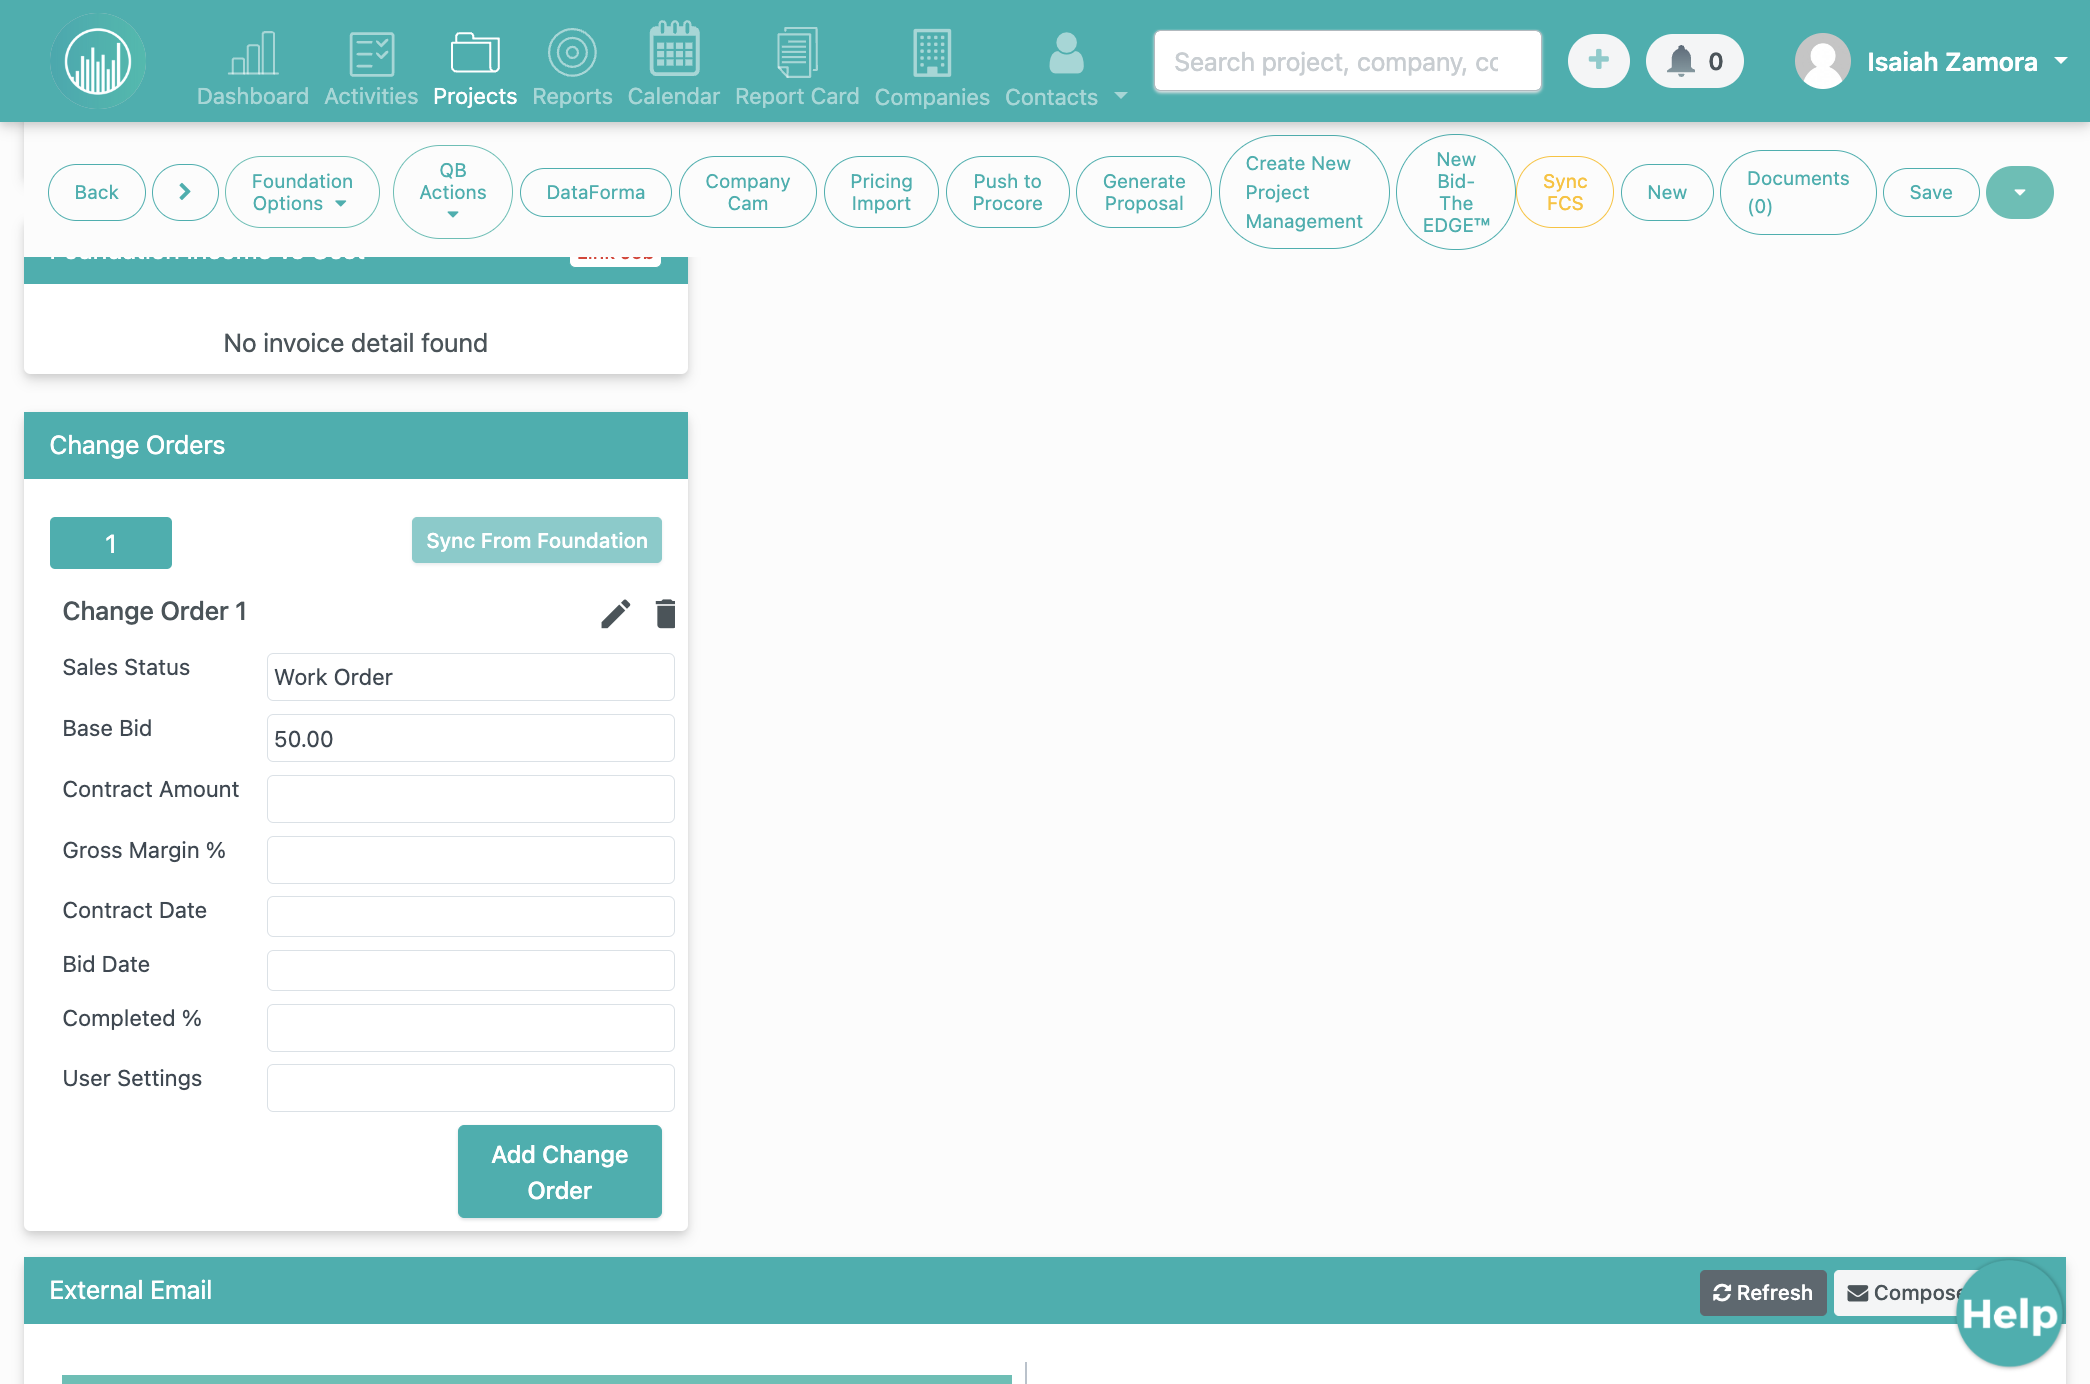
Task: Click Push to Procore button
Action: click(x=1008, y=192)
